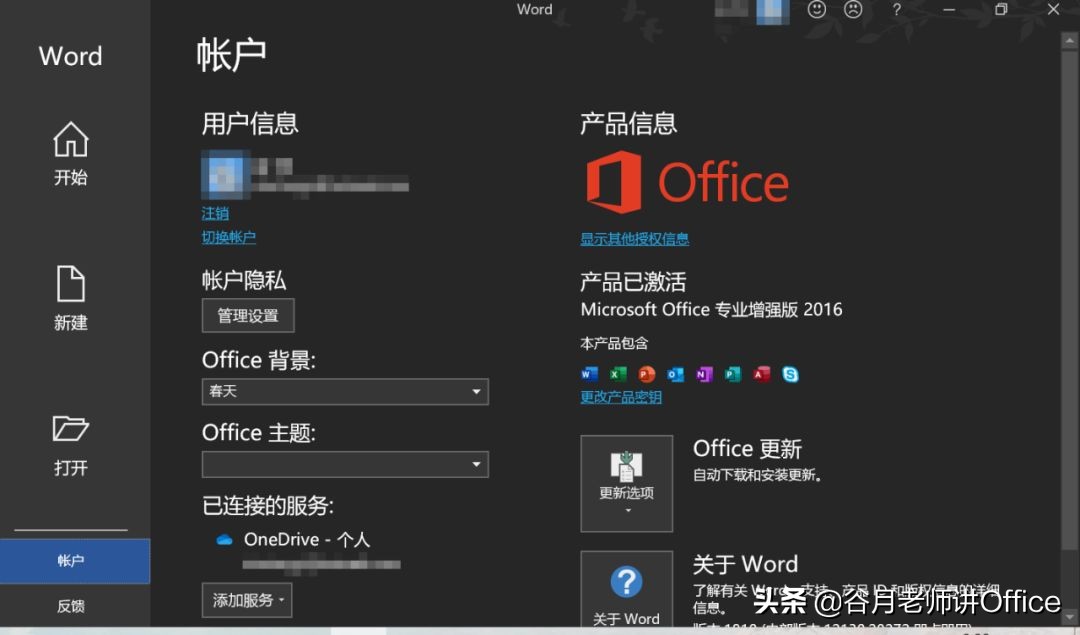Click the OneDrive - 个人 service entry
Screen dimensions: 1080x635
point(307,539)
